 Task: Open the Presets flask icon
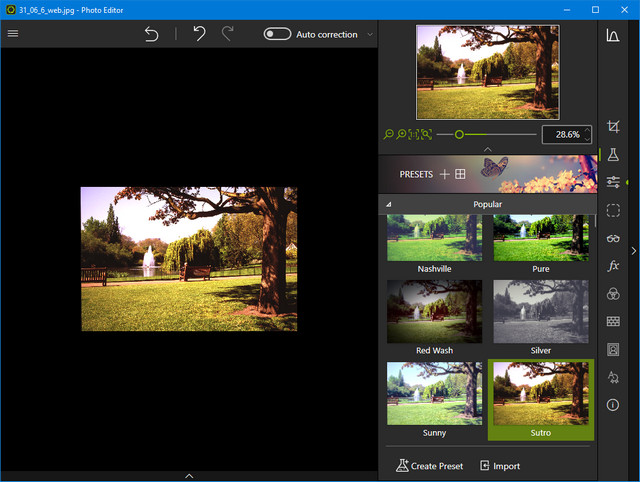[613, 155]
